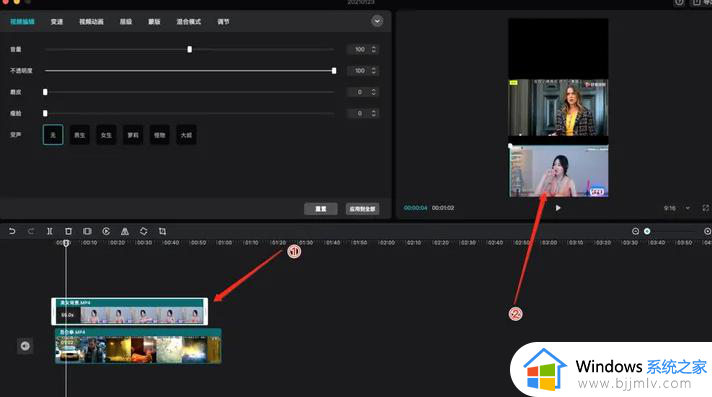Select the woman-in-pink video in preview
712x397 pixels.
tap(559, 171)
